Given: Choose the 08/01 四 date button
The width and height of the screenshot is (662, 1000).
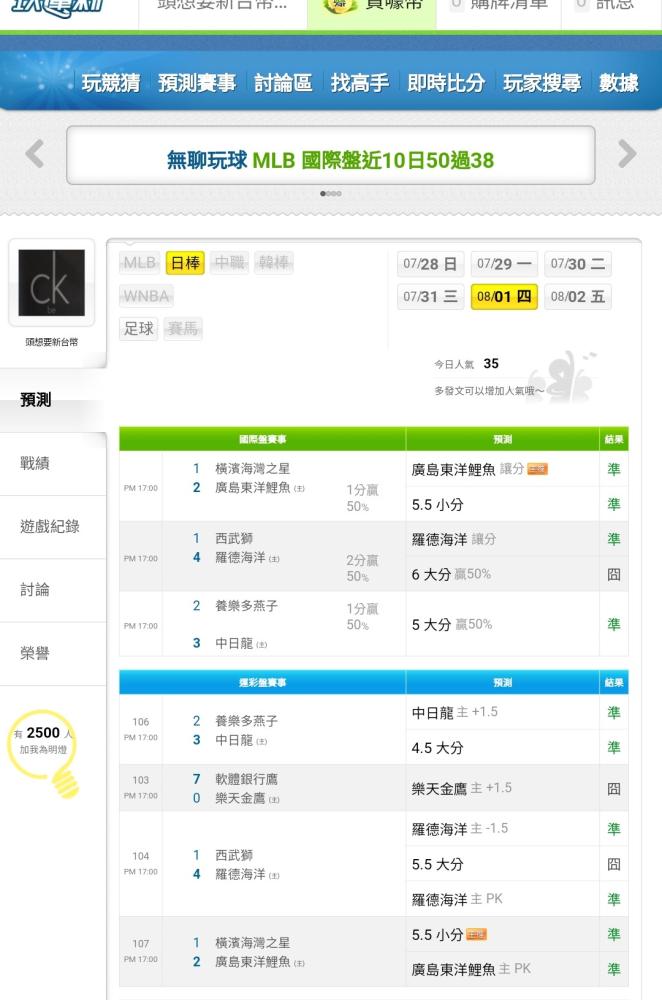Looking at the screenshot, I should (504, 297).
